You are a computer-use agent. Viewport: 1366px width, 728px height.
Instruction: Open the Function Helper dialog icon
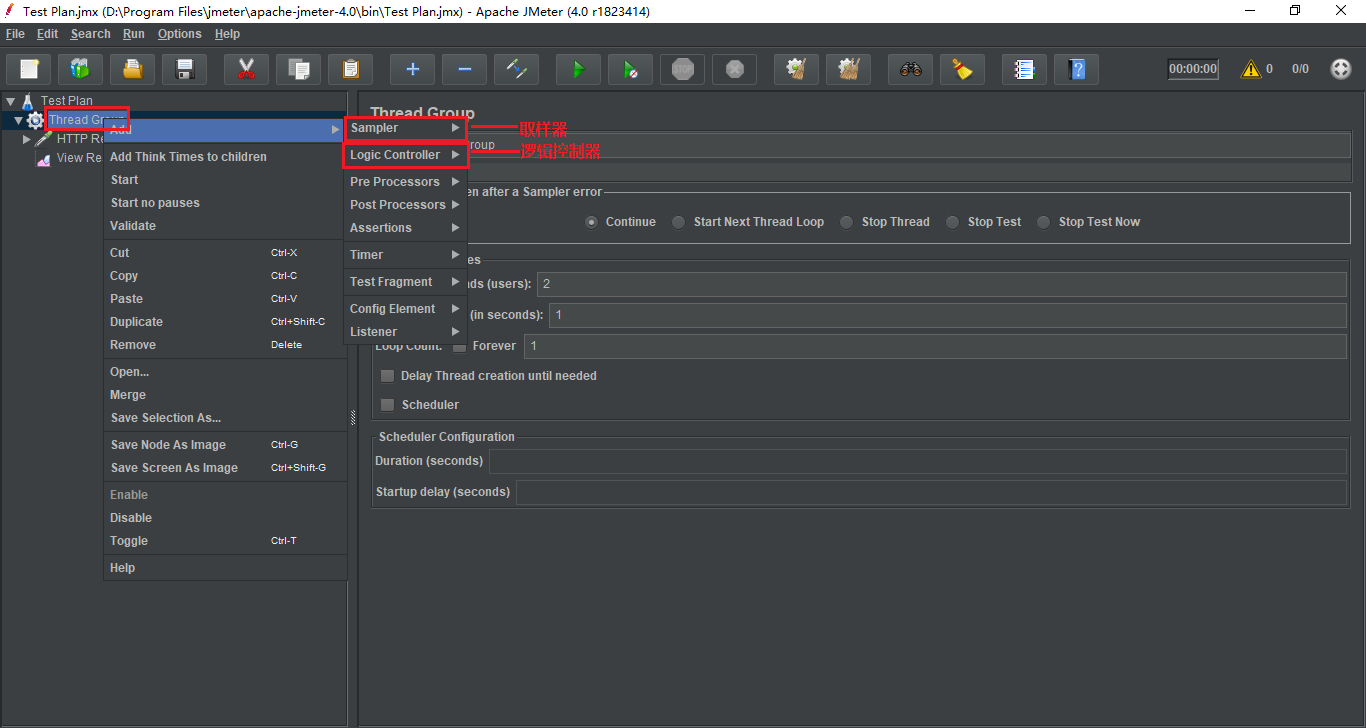coord(1024,69)
